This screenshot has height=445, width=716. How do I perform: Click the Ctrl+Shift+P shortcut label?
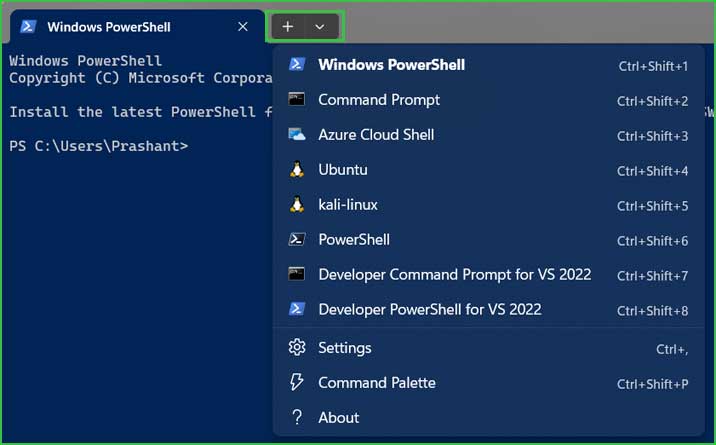(x=653, y=384)
